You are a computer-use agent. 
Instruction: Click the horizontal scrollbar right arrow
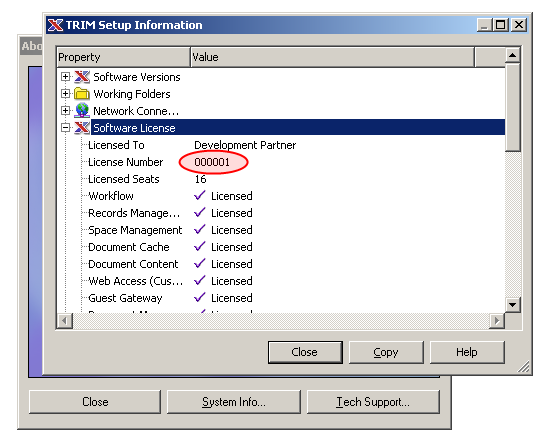click(x=497, y=321)
